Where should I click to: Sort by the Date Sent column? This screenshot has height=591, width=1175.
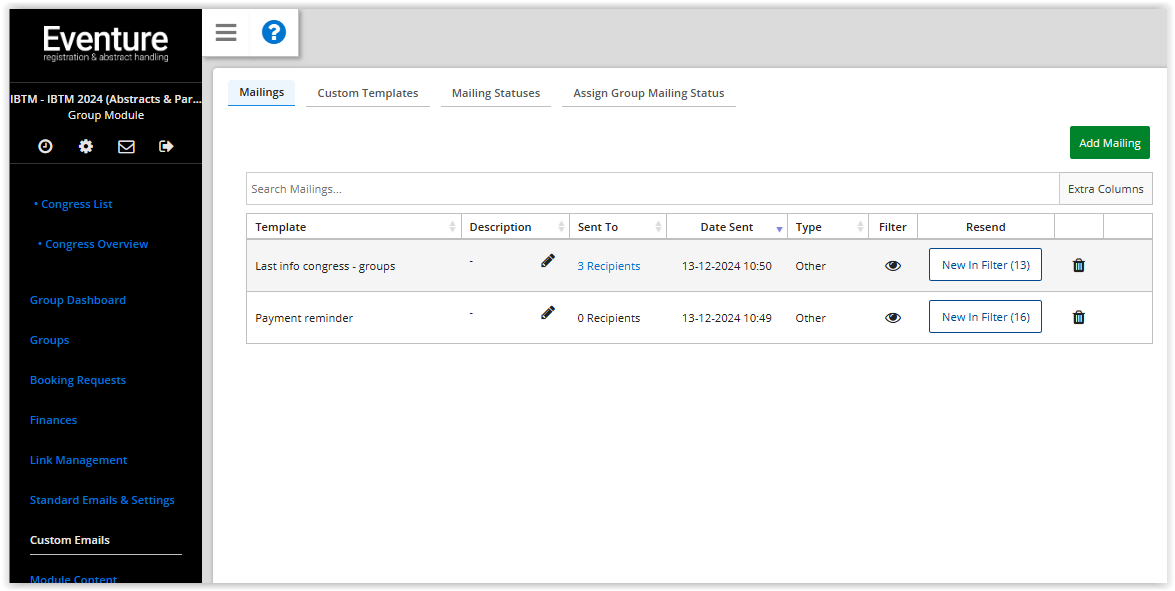727,227
